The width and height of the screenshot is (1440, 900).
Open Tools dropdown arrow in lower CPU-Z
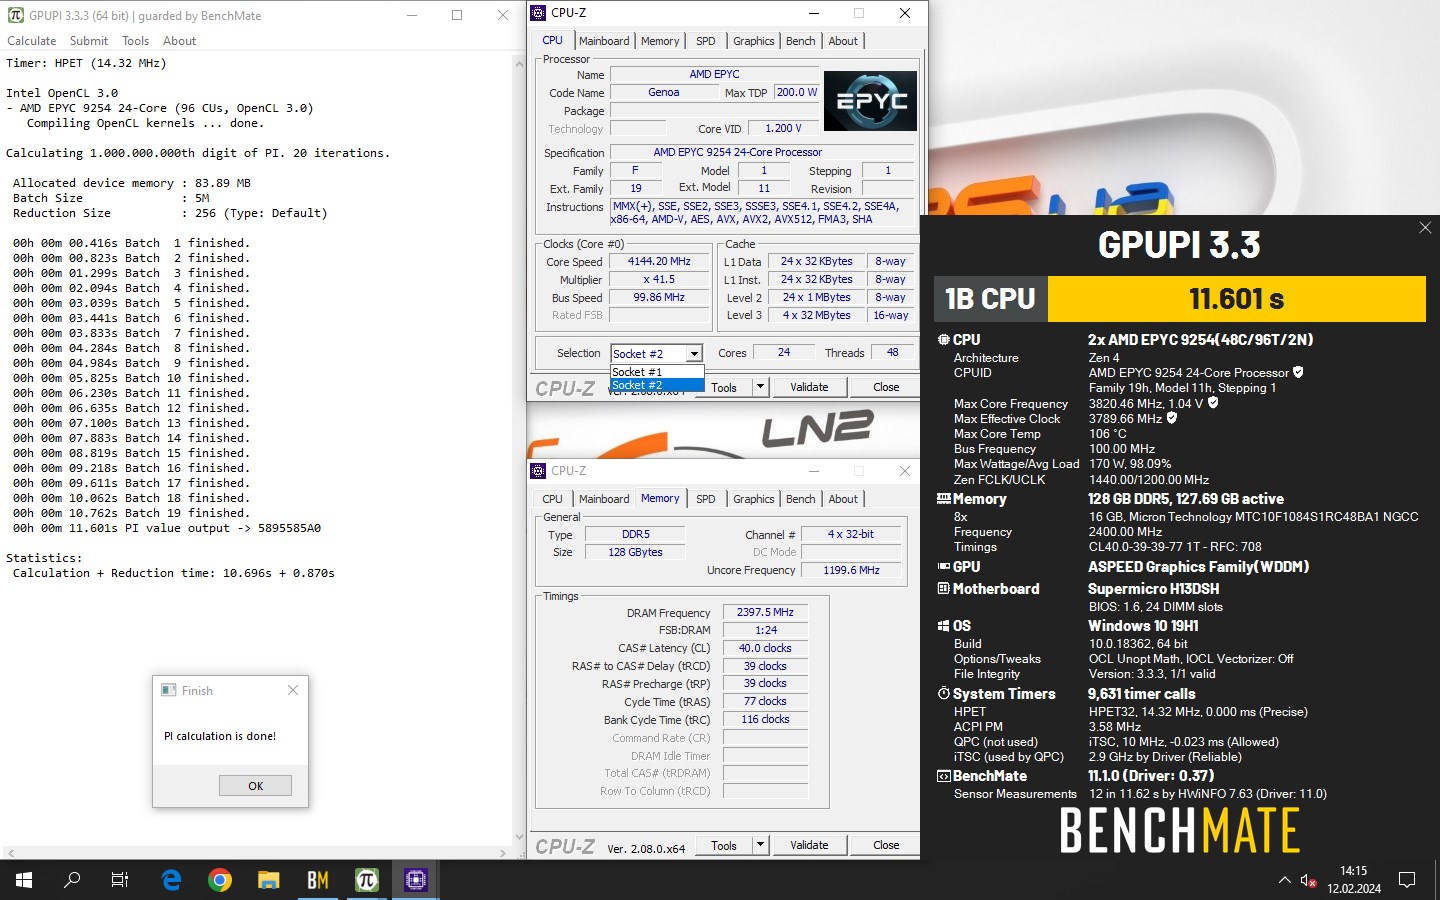(760, 845)
